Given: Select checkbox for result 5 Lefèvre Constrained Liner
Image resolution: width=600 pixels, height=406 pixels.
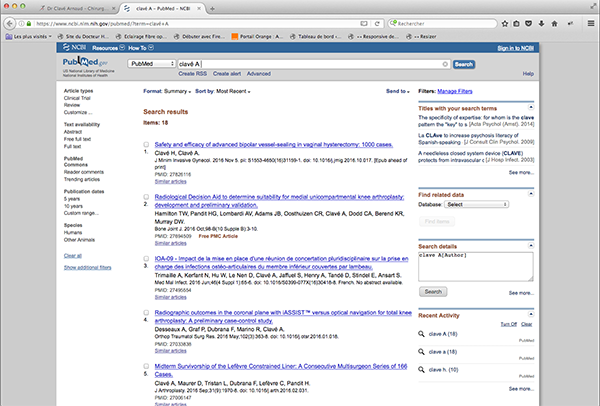Looking at the screenshot, I should tap(146, 366).
